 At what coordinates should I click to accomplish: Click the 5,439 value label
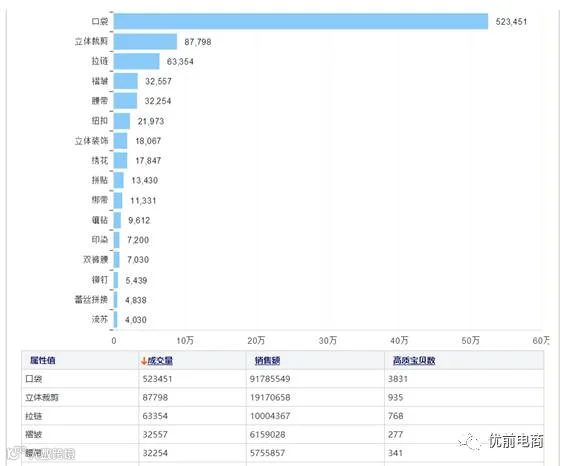point(136,281)
